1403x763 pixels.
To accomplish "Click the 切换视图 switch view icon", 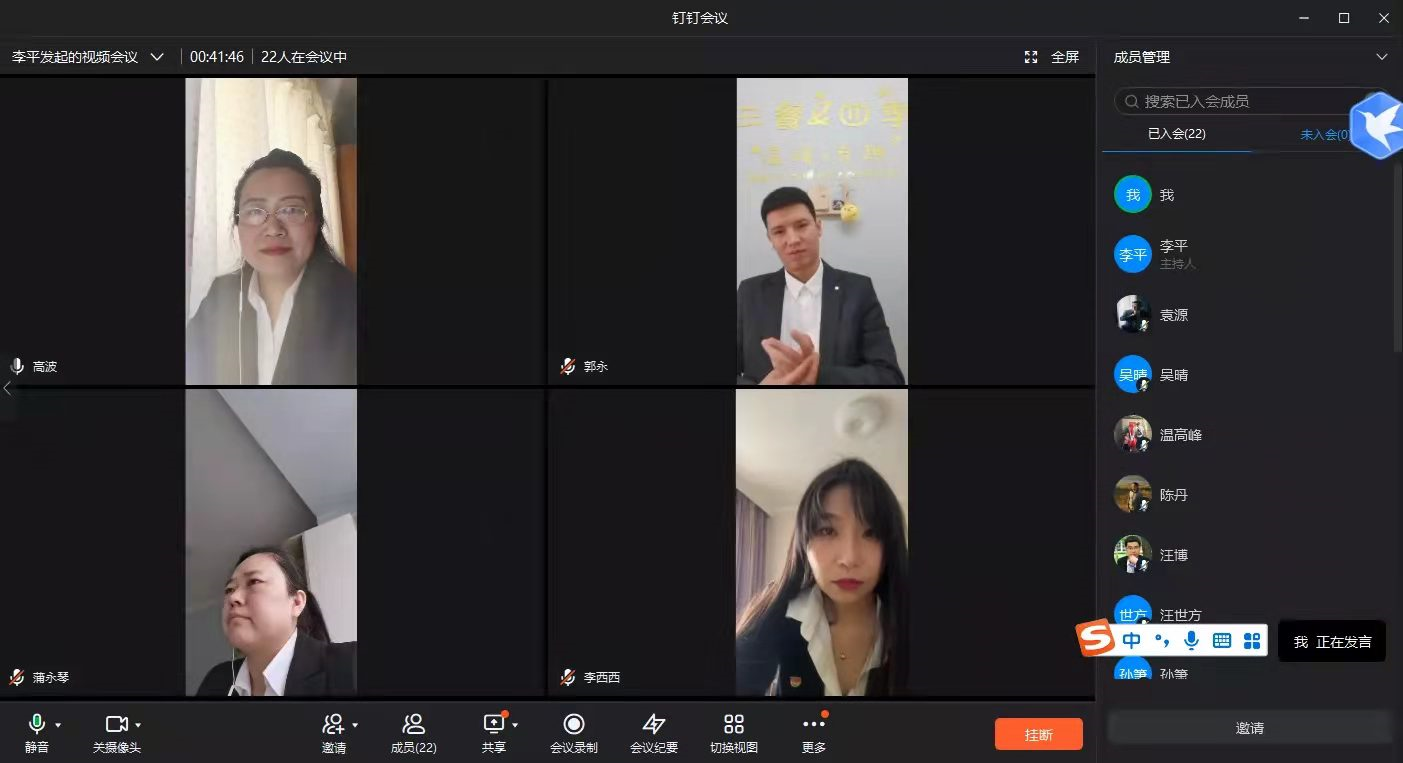I will point(733,725).
